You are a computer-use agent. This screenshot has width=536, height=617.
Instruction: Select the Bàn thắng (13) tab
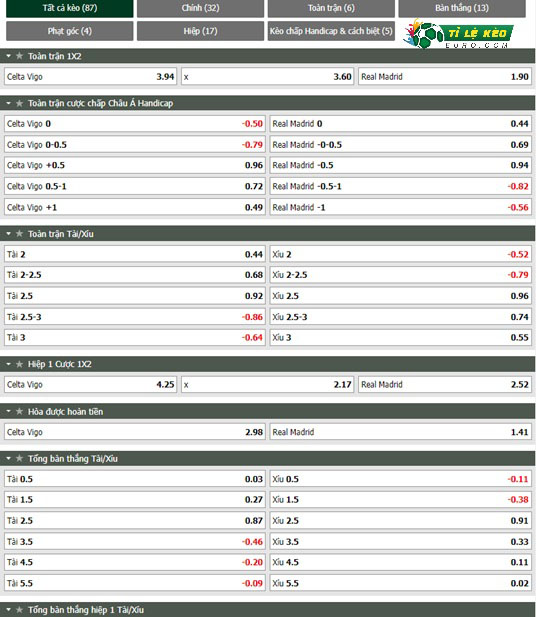click(x=462, y=8)
